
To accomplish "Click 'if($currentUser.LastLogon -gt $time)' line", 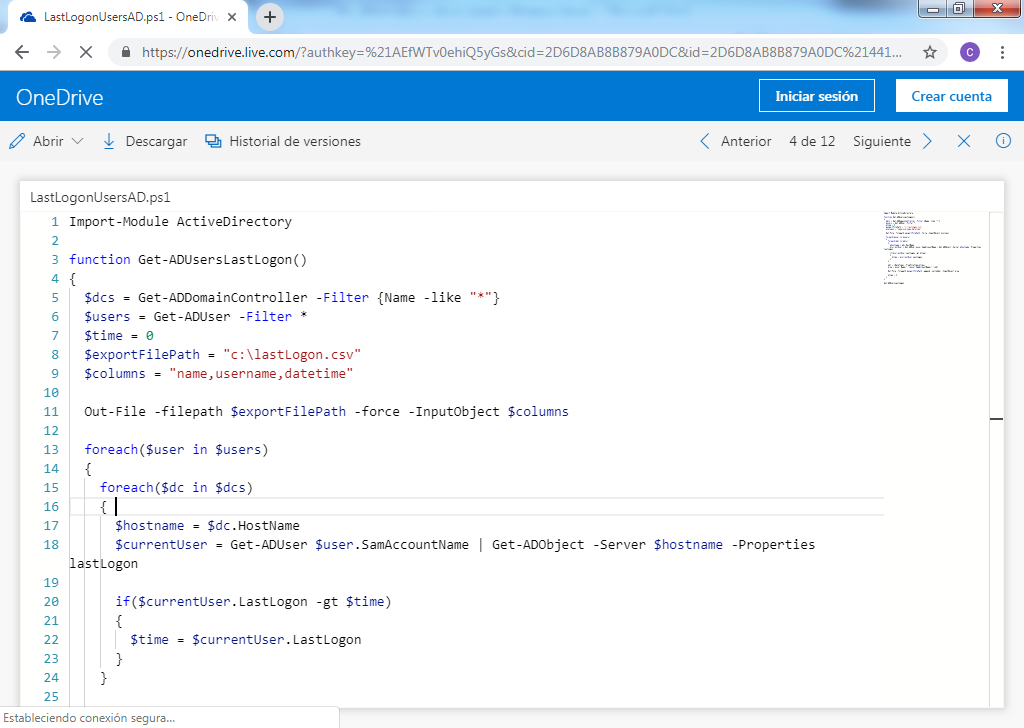I will click(253, 601).
